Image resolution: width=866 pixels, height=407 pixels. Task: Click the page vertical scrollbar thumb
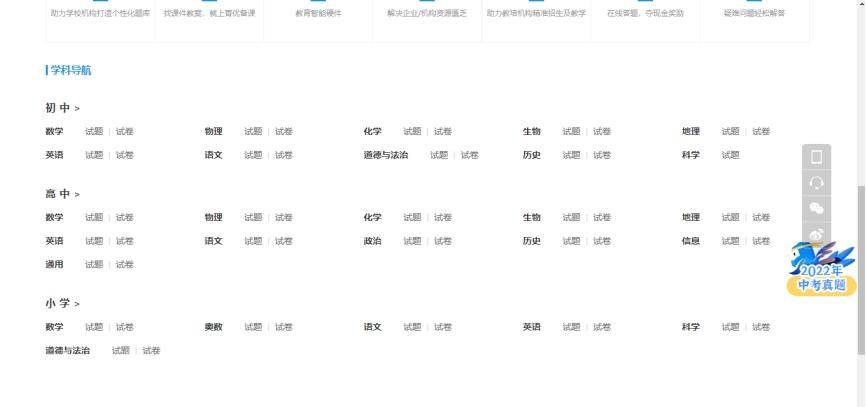pyautogui.click(x=861, y=271)
